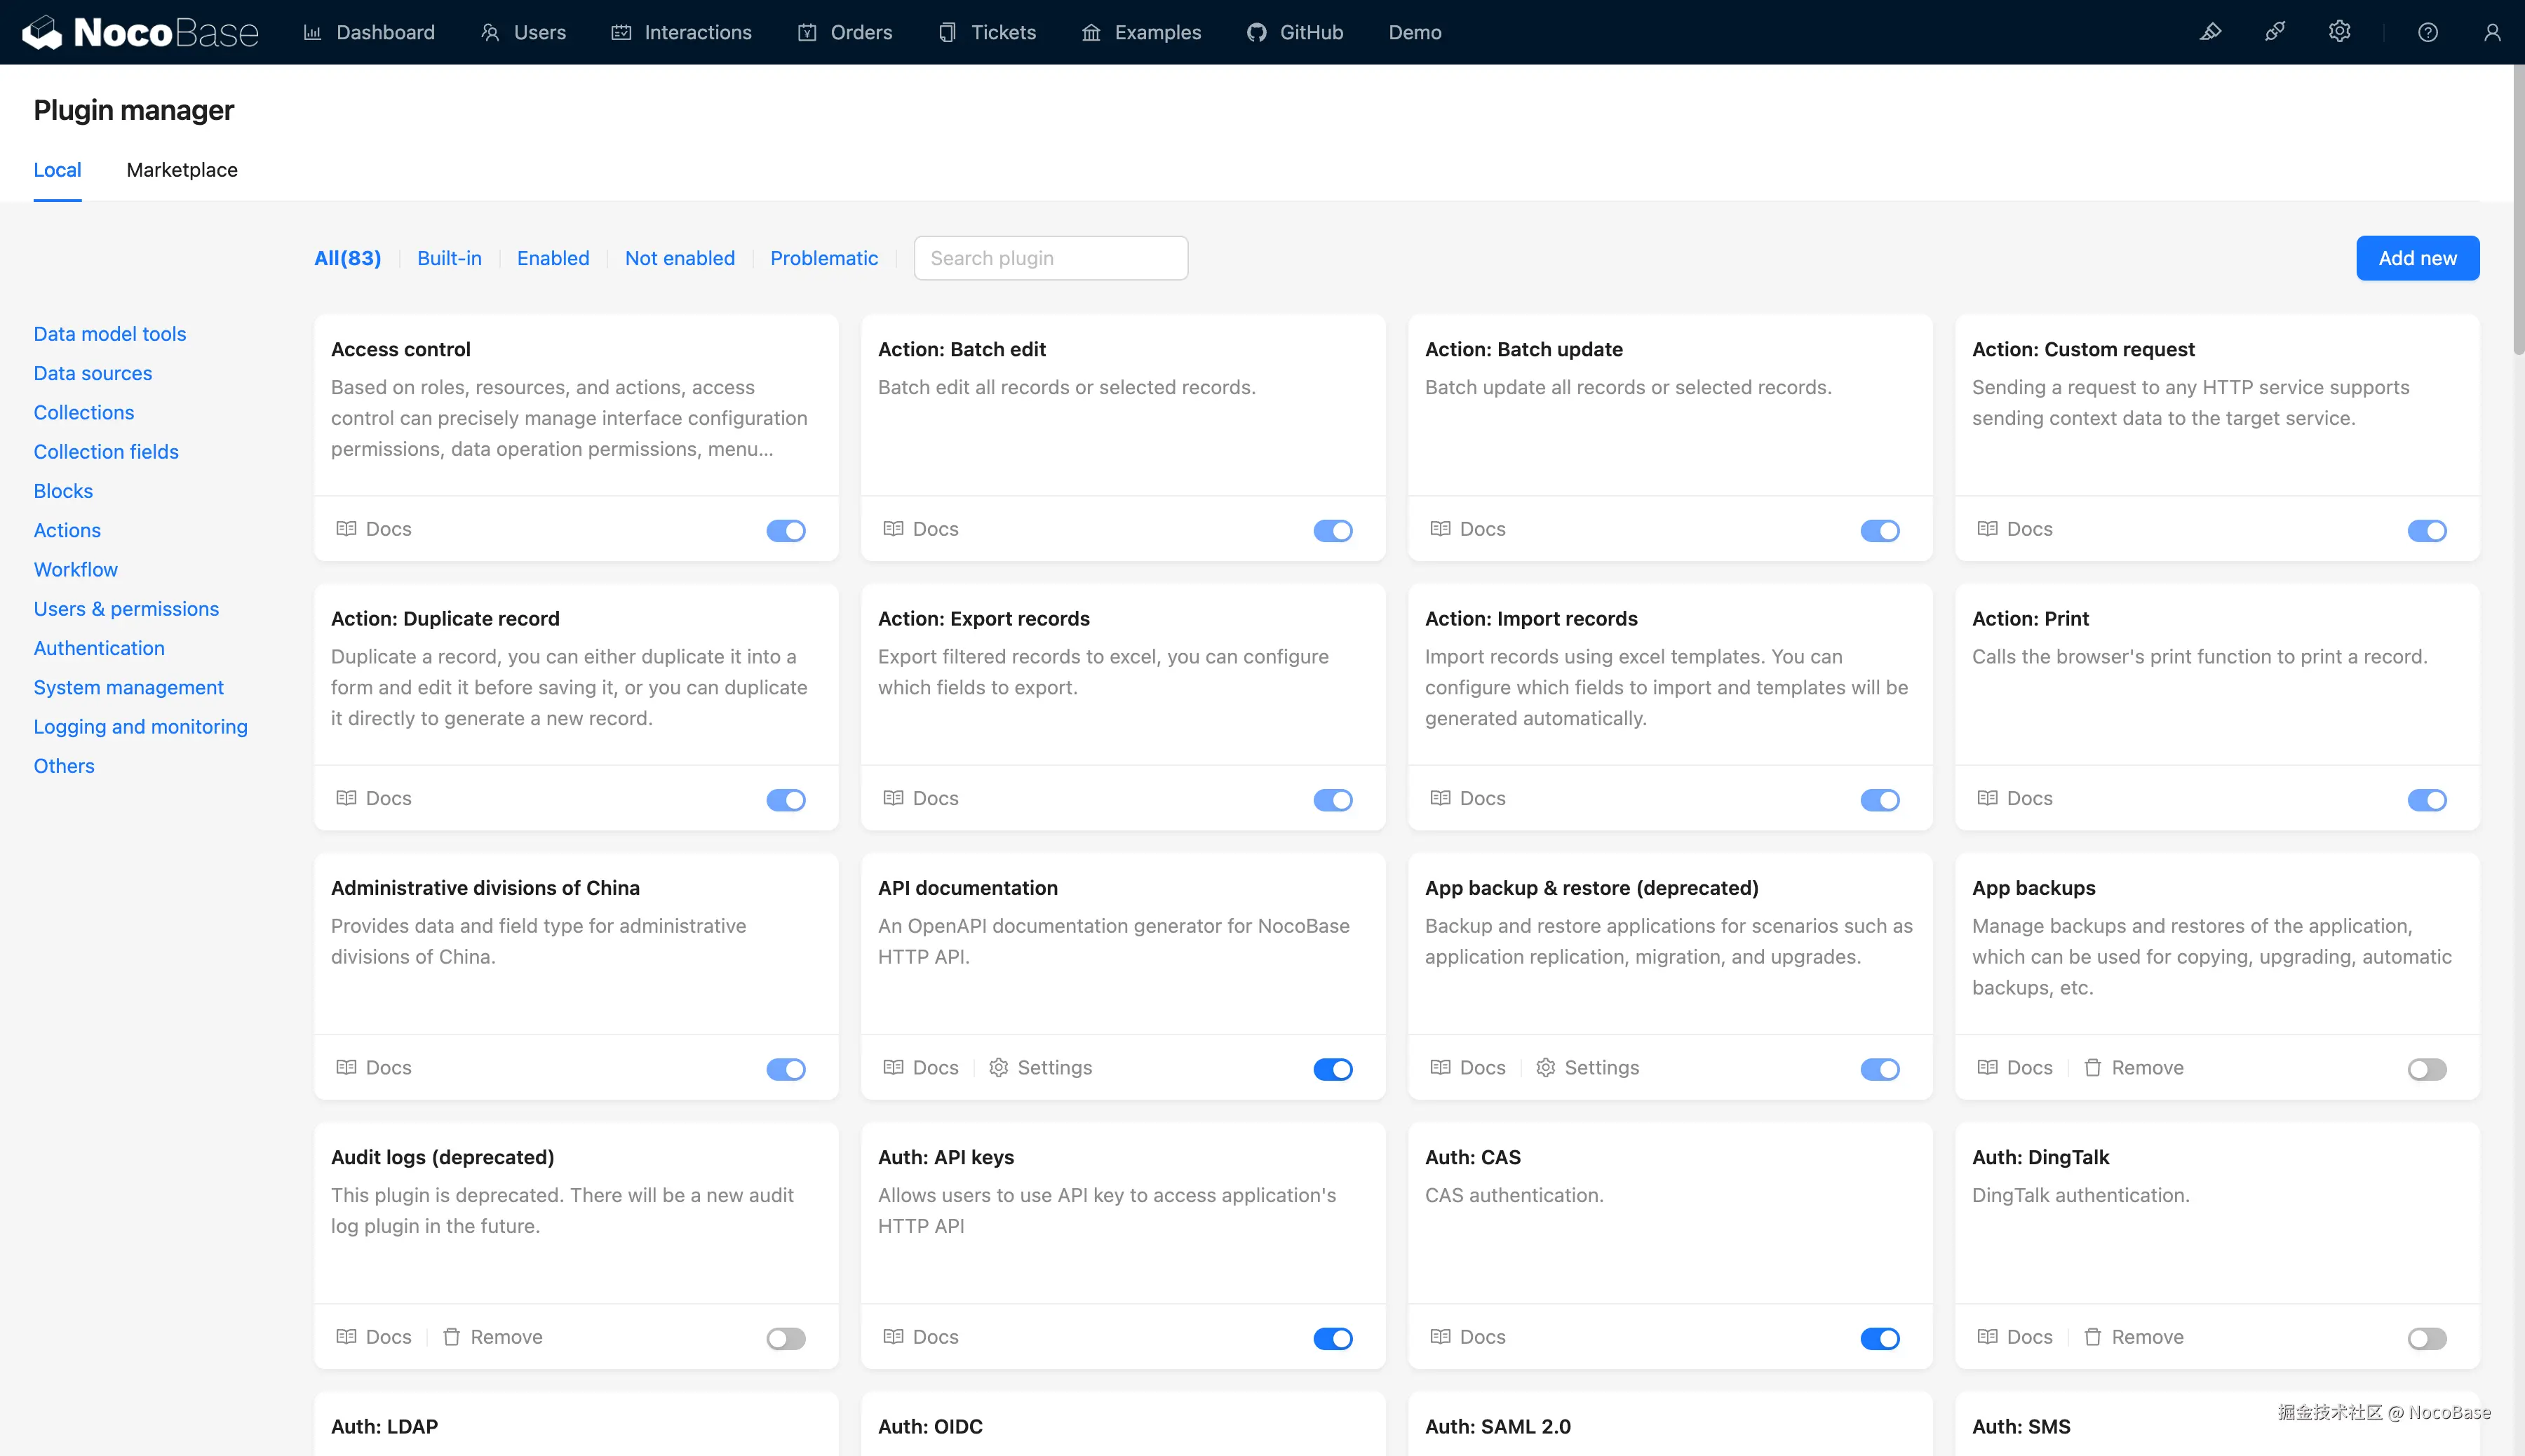Open the UI editor highlighter icon
The image size is (2525, 1456).
2210,32
